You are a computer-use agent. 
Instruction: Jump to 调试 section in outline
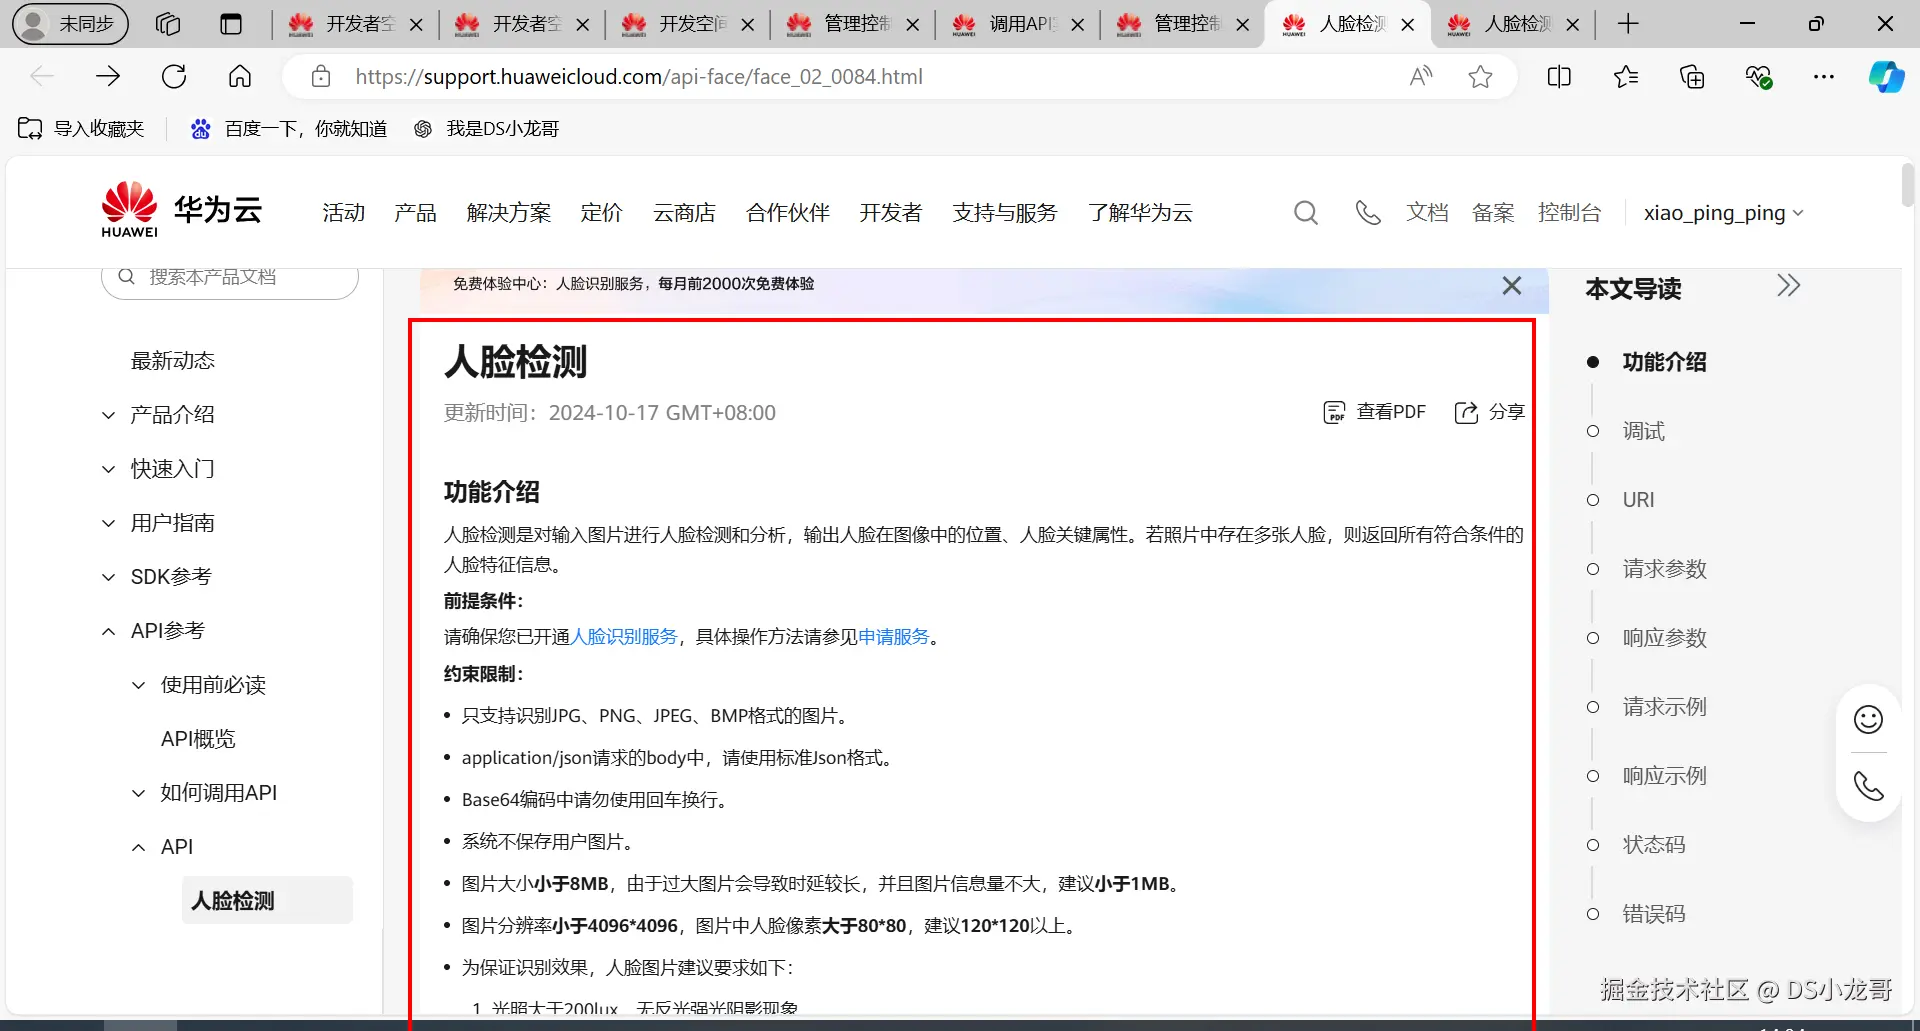[1643, 431]
